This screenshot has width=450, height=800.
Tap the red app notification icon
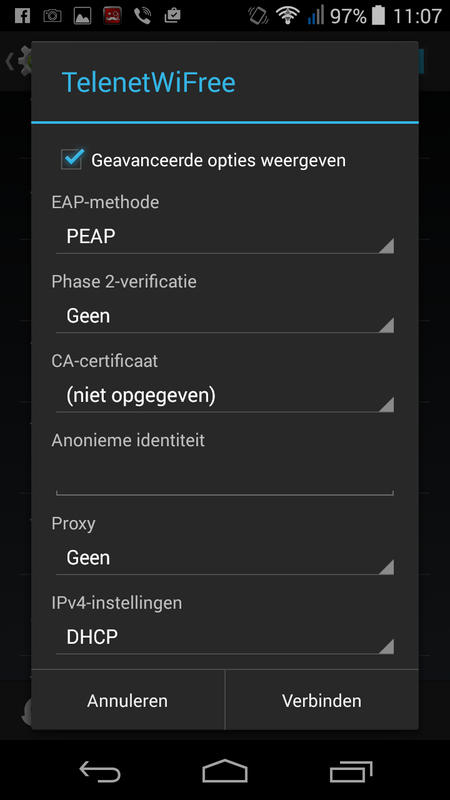coord(112,16)
